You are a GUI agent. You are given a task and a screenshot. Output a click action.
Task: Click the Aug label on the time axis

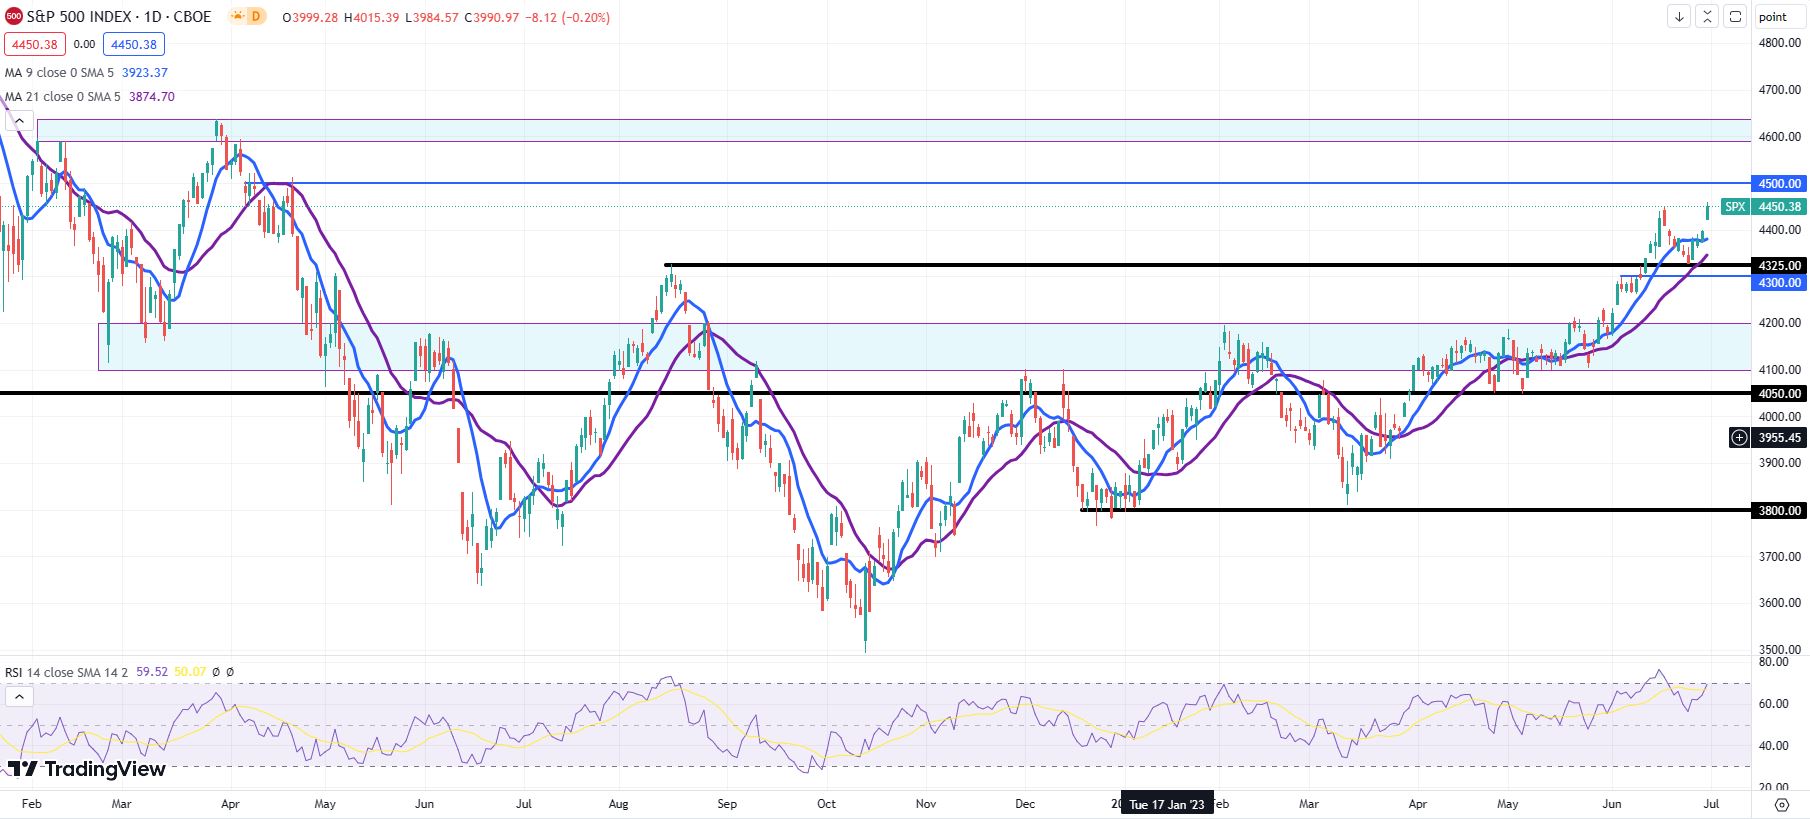click(x=618, y=804)
